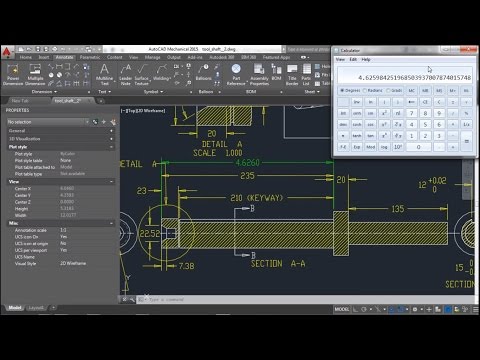Click the 4.6260 green dimension text
This screenshot has height=360, width=480.
[x=247, y=163]
